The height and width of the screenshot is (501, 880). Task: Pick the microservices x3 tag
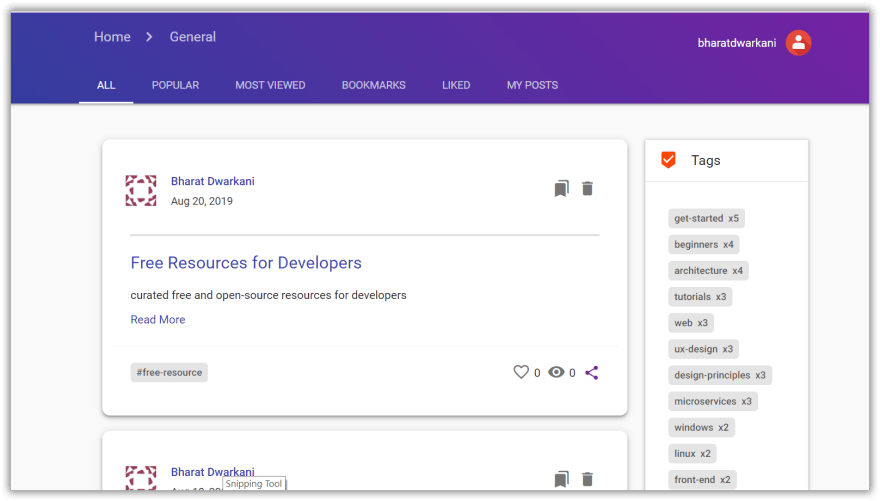click(713, 401)
